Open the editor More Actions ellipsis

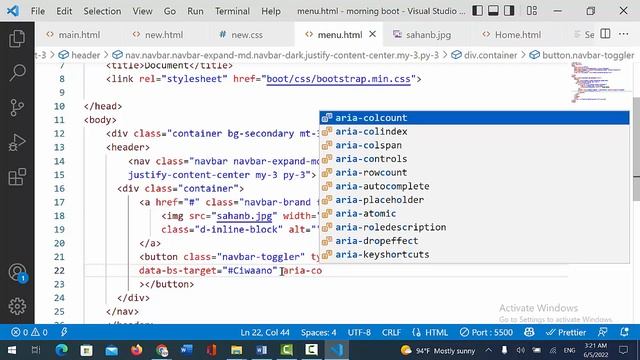click(x=623, y=34)
